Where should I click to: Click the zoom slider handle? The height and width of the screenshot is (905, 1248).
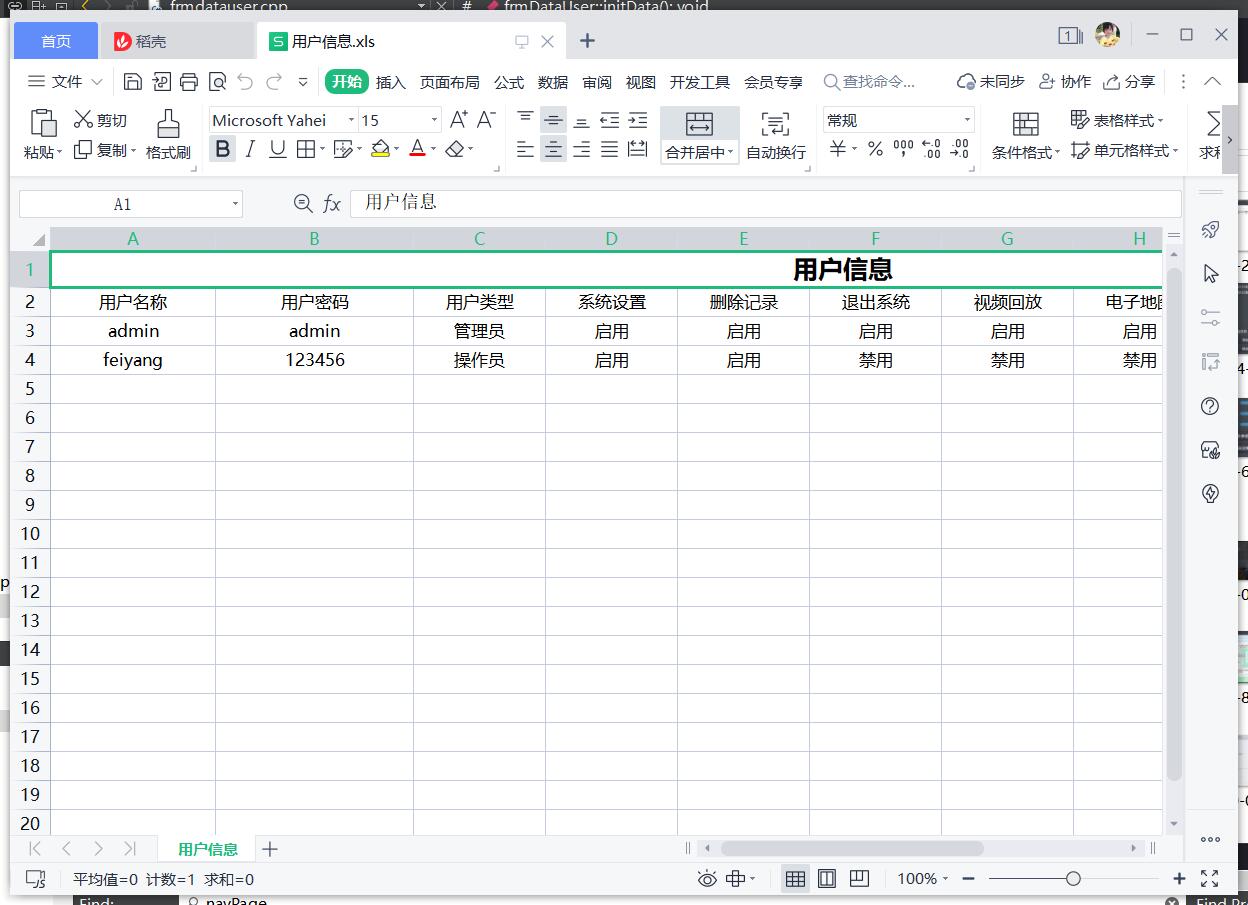pyautogui.click(x=1073, y=879)
